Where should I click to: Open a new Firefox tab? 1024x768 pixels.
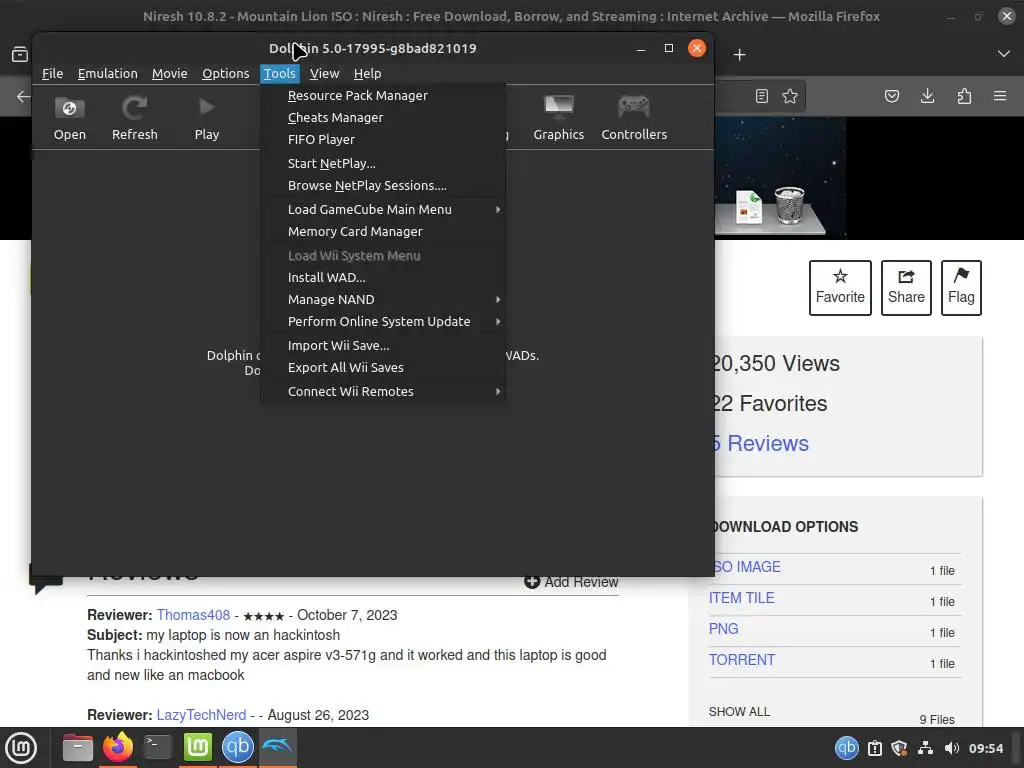pyautogui.click(x=739, y=55)
